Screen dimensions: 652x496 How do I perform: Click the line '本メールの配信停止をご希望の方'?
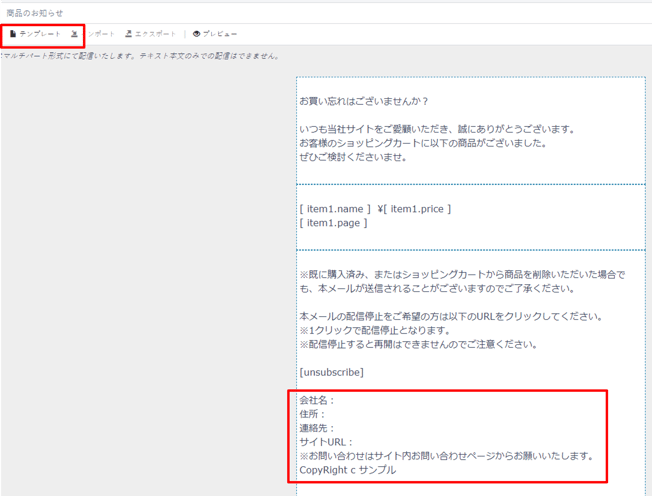click(452, 316)
